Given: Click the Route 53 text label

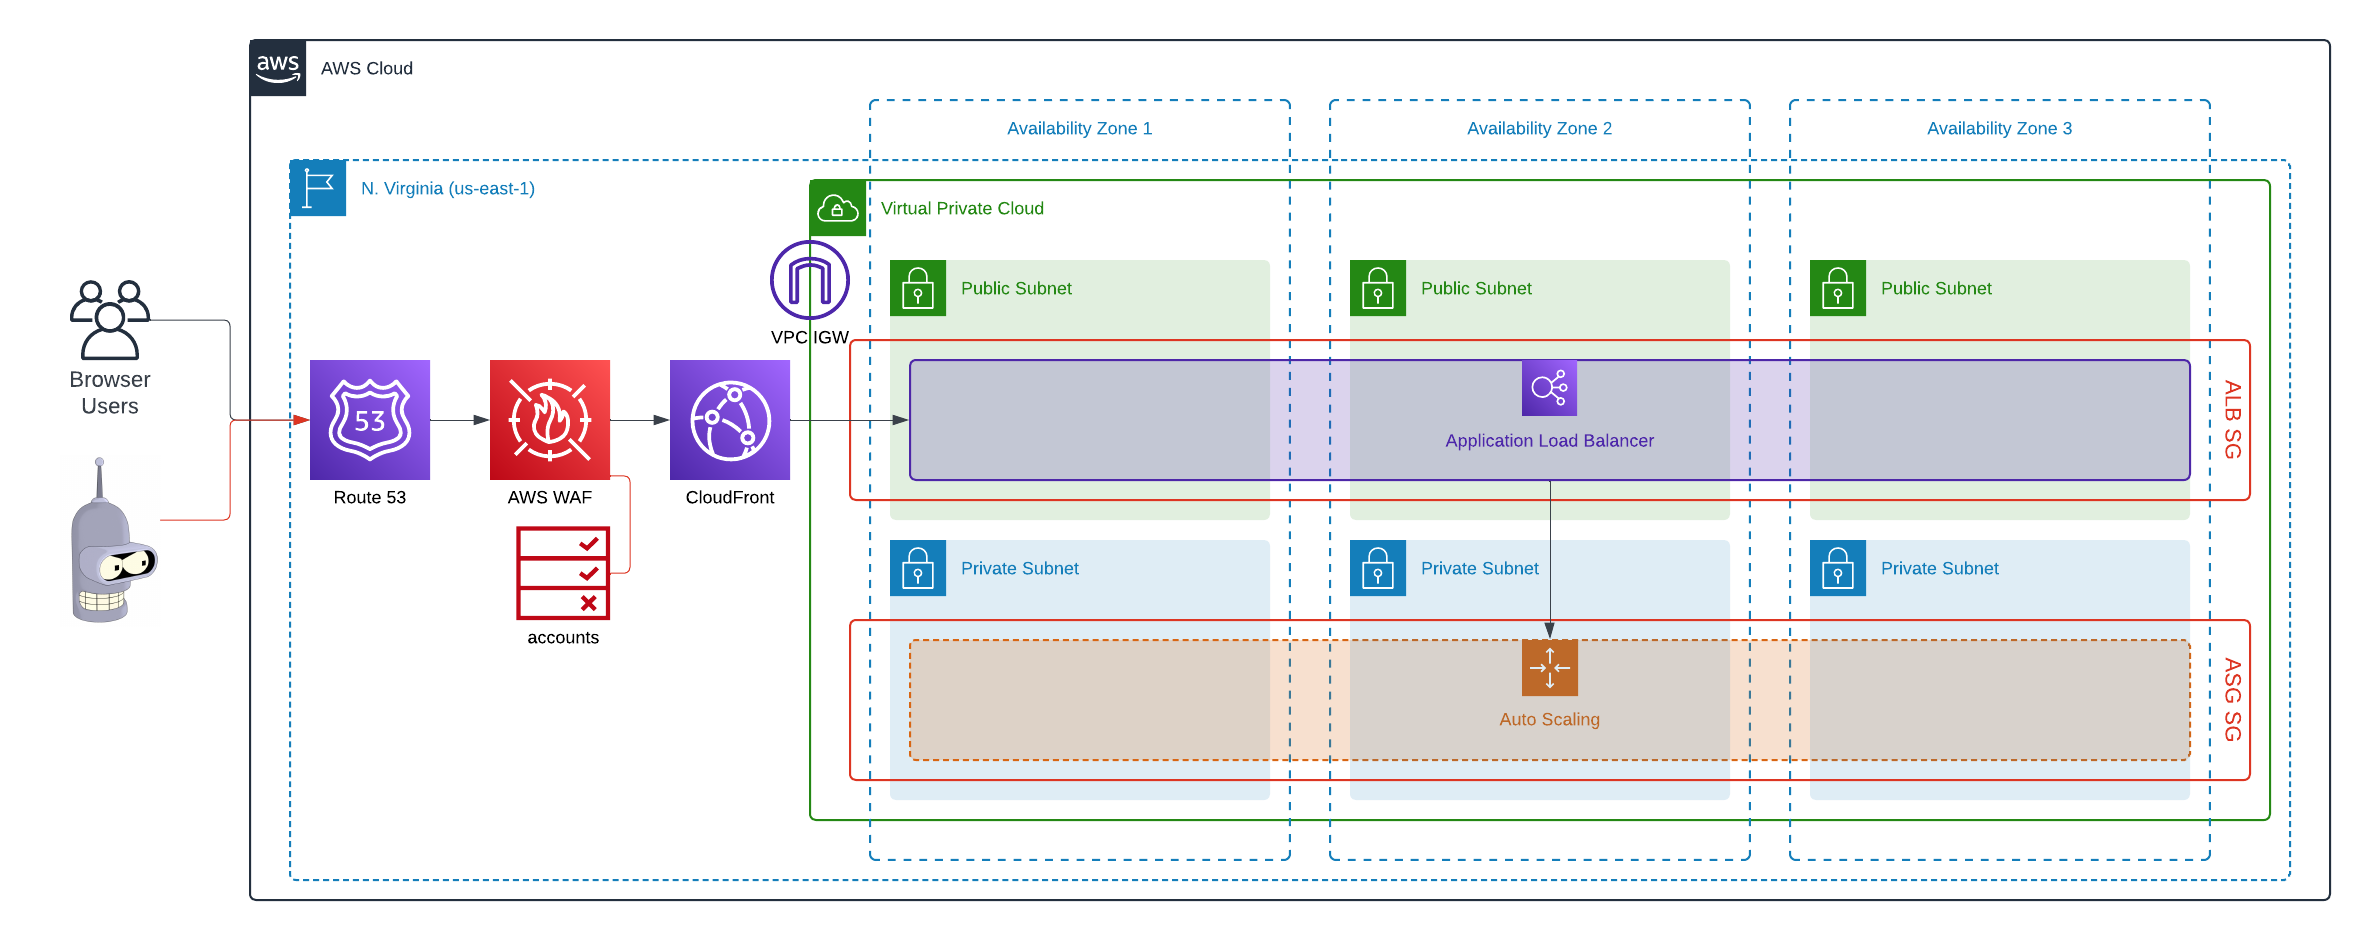Looking at the screenshot, I should 370,497.
